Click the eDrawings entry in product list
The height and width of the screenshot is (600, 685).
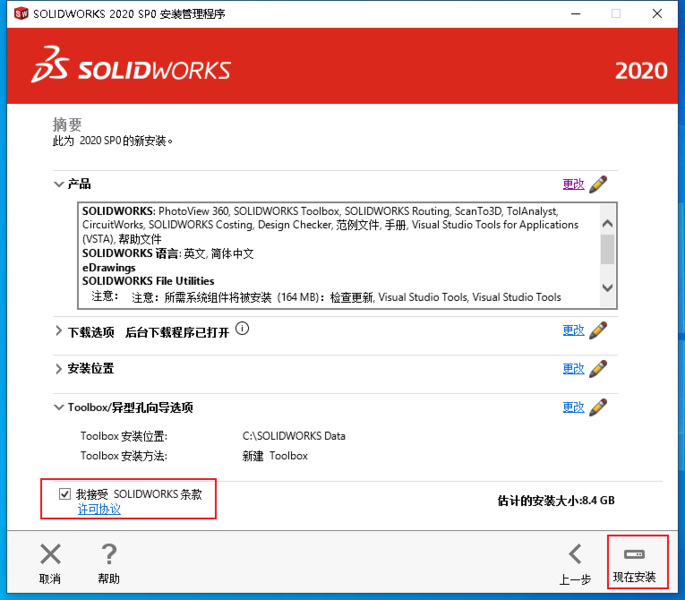tap(109, 267)
